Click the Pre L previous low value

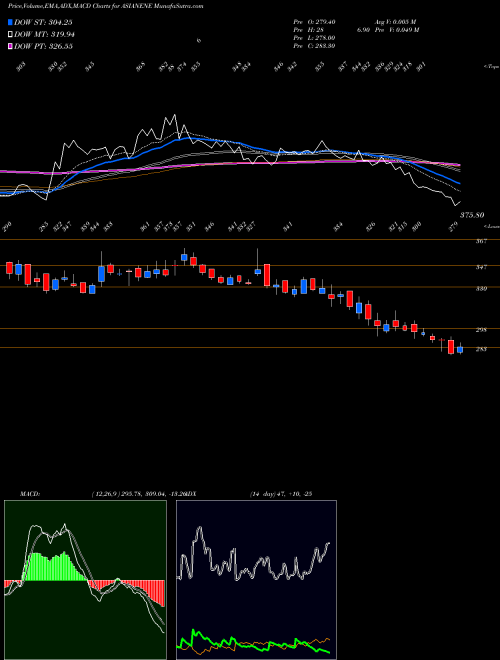[x=314, y=38]
